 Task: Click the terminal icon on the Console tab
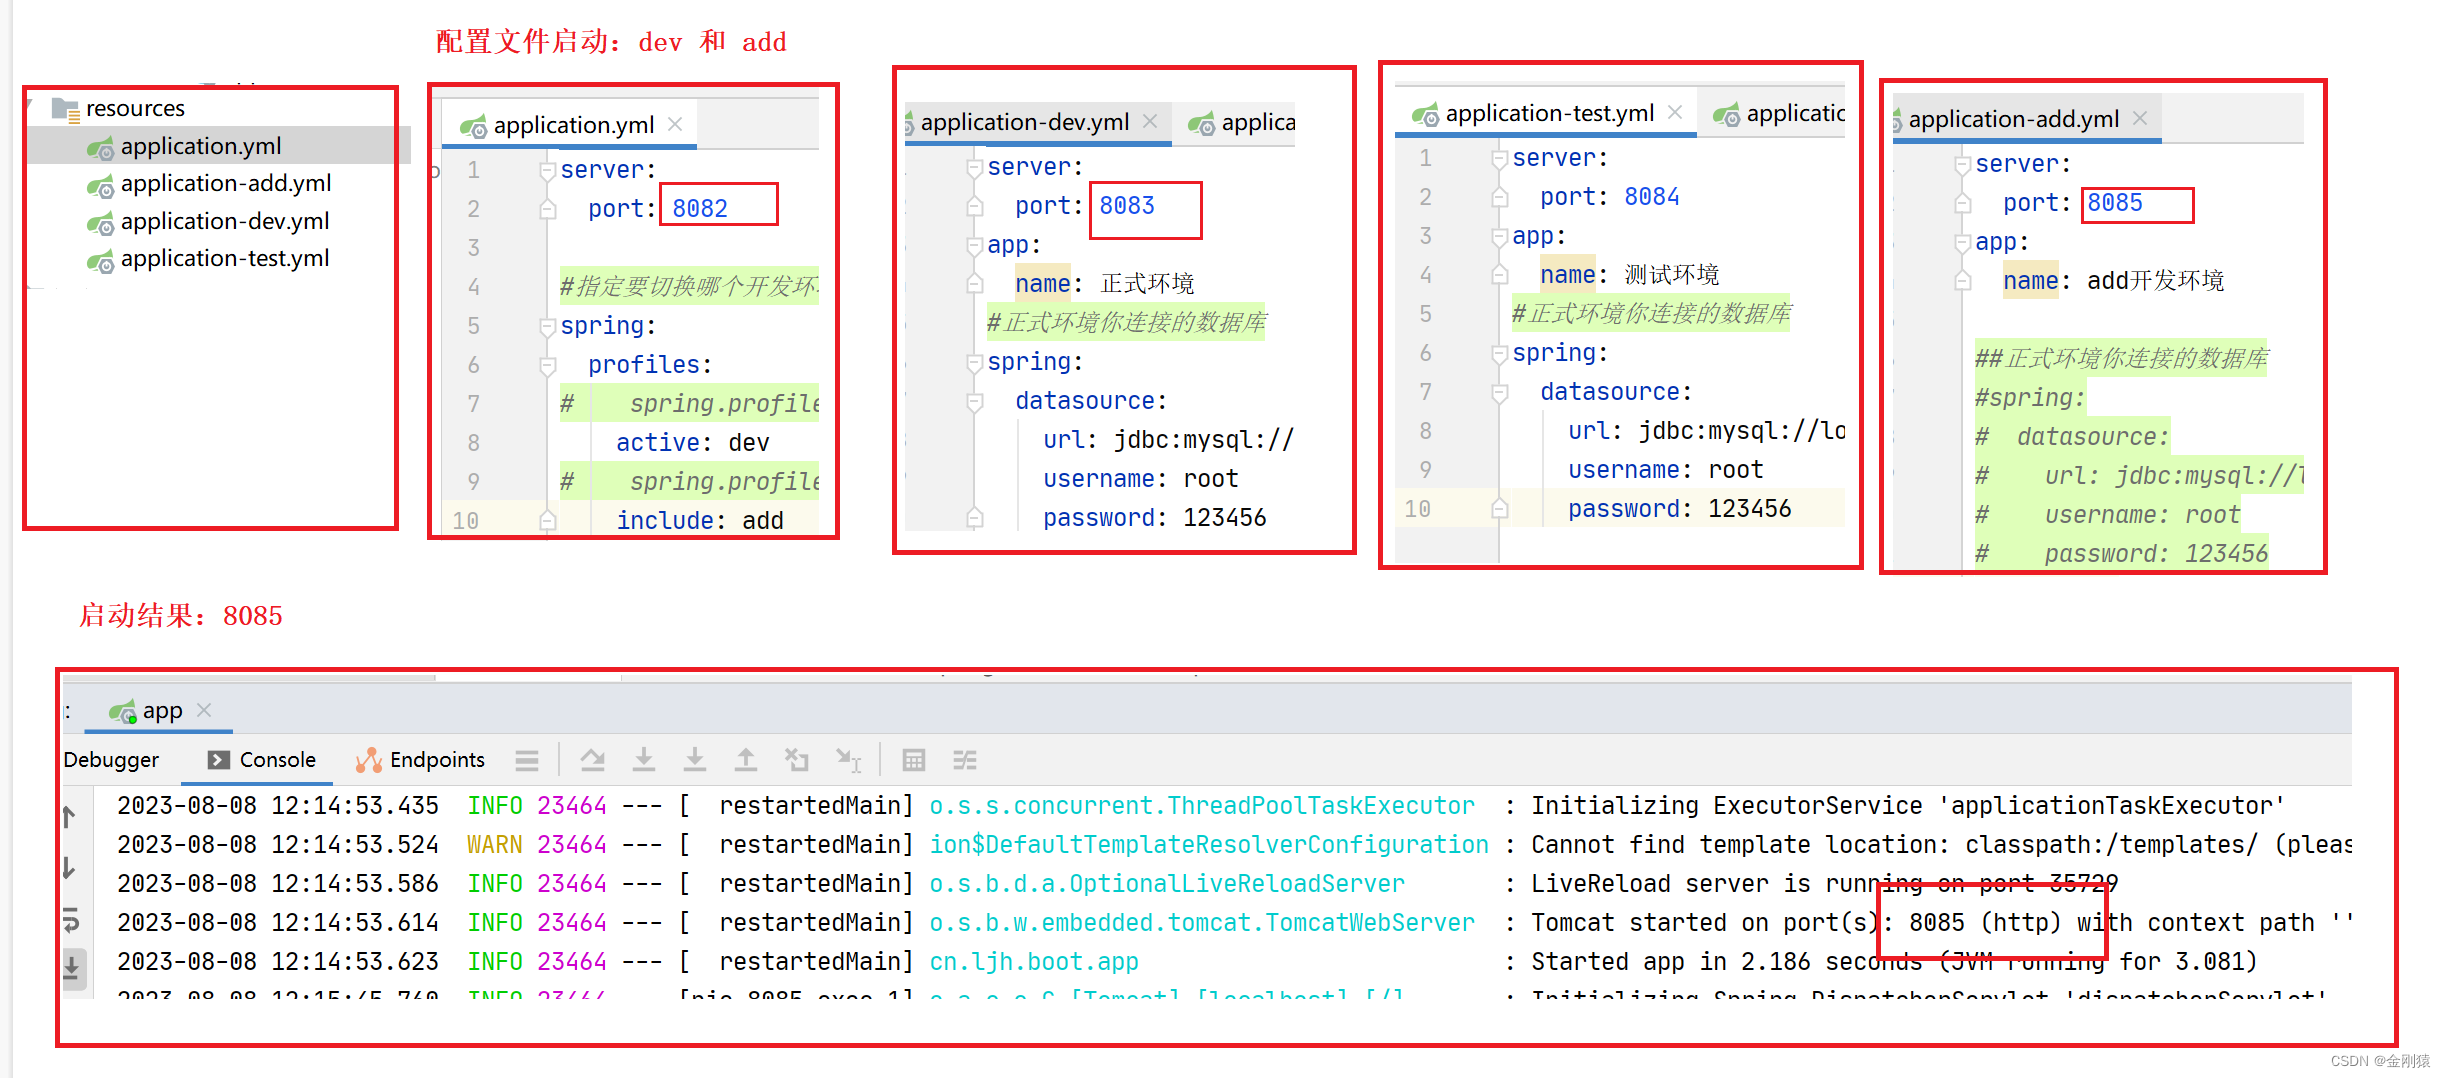(x=219, y=760)
